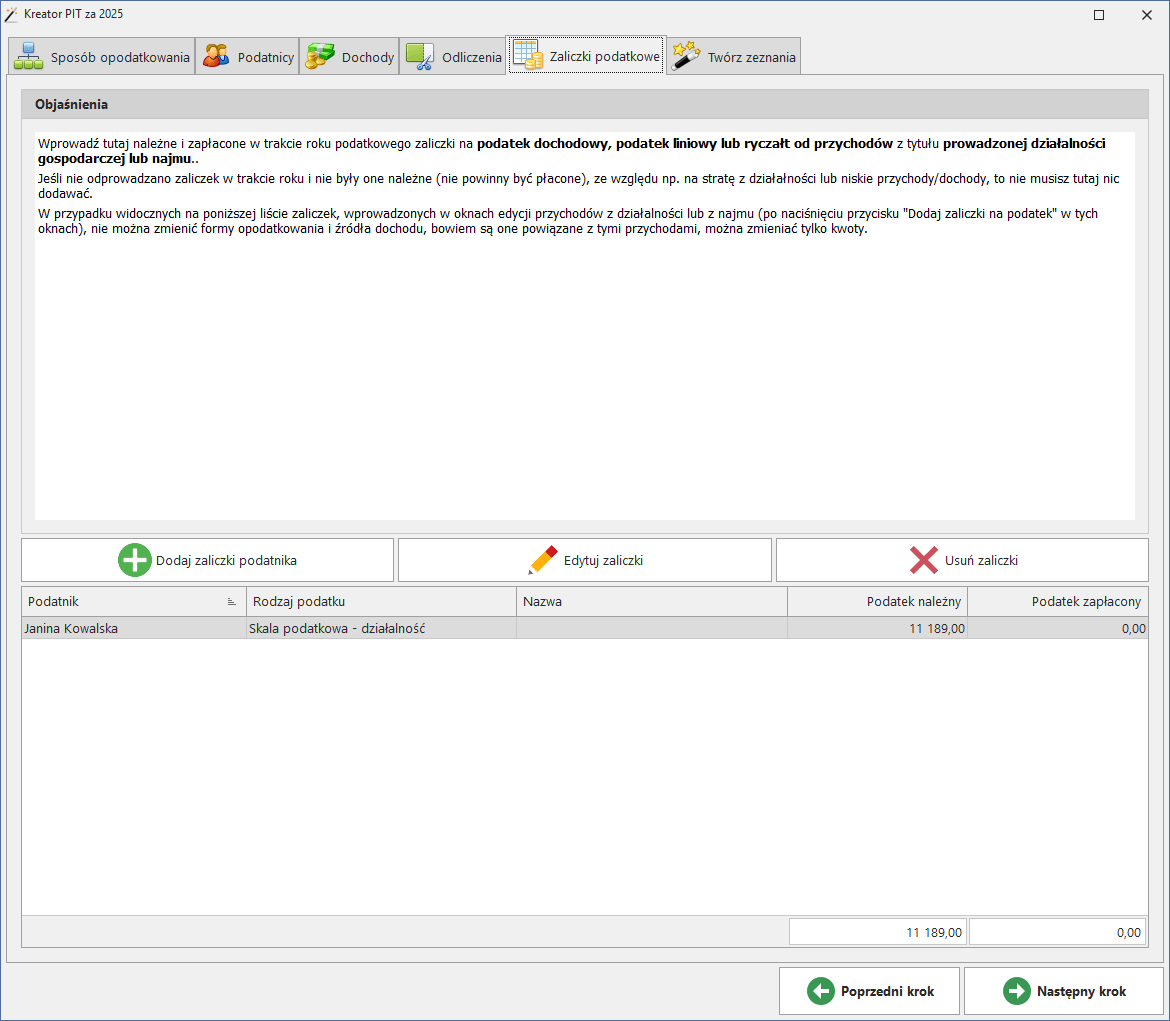
Task: Click the Usuń zaliczki button
Action: pyautogui.click(x=963, y=560)
